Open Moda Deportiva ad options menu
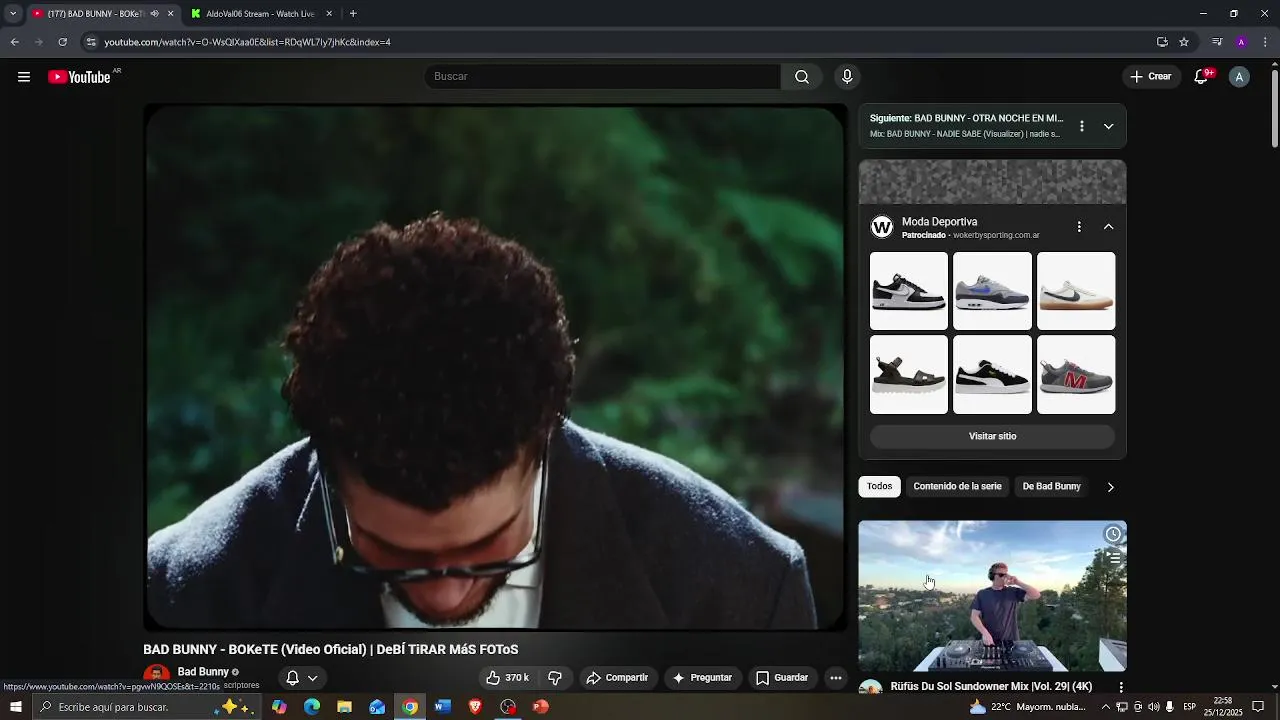Viewport: 1280px width, 720px height. [1079, 227]
